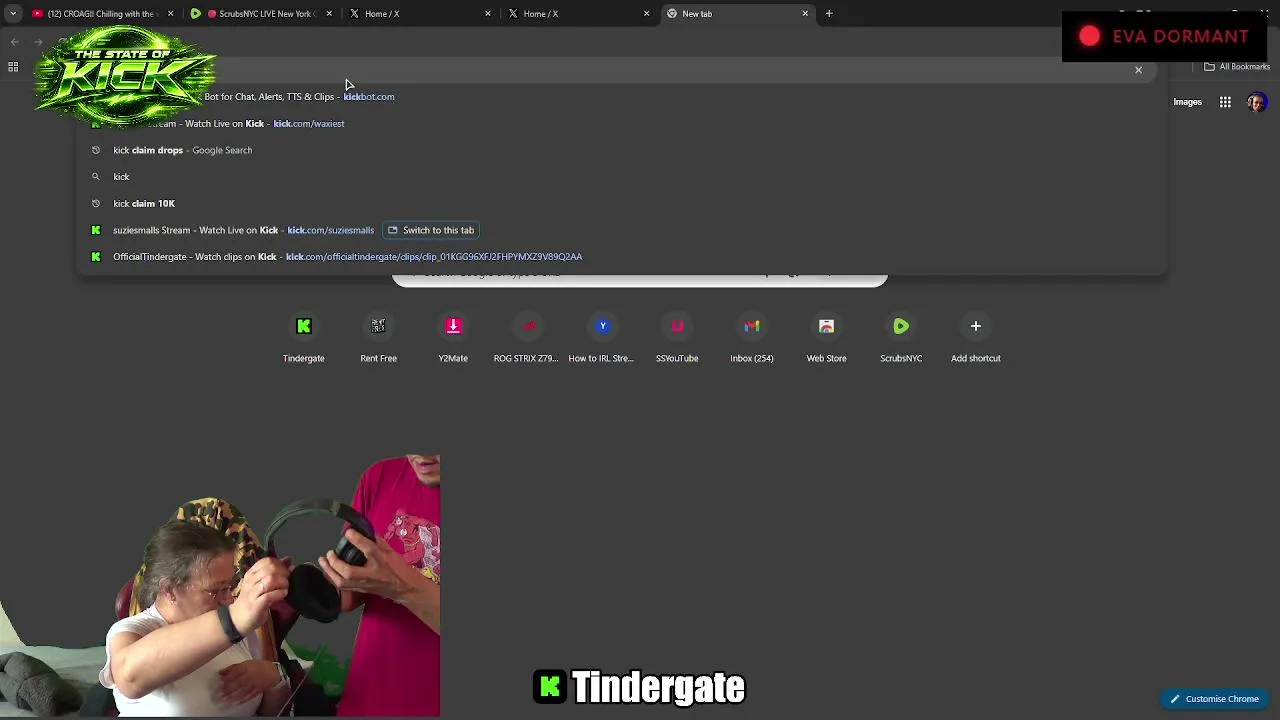This screenshot has width=1280, height=720.
Task: Switch to the second Home / X tab
Action: 579,13
